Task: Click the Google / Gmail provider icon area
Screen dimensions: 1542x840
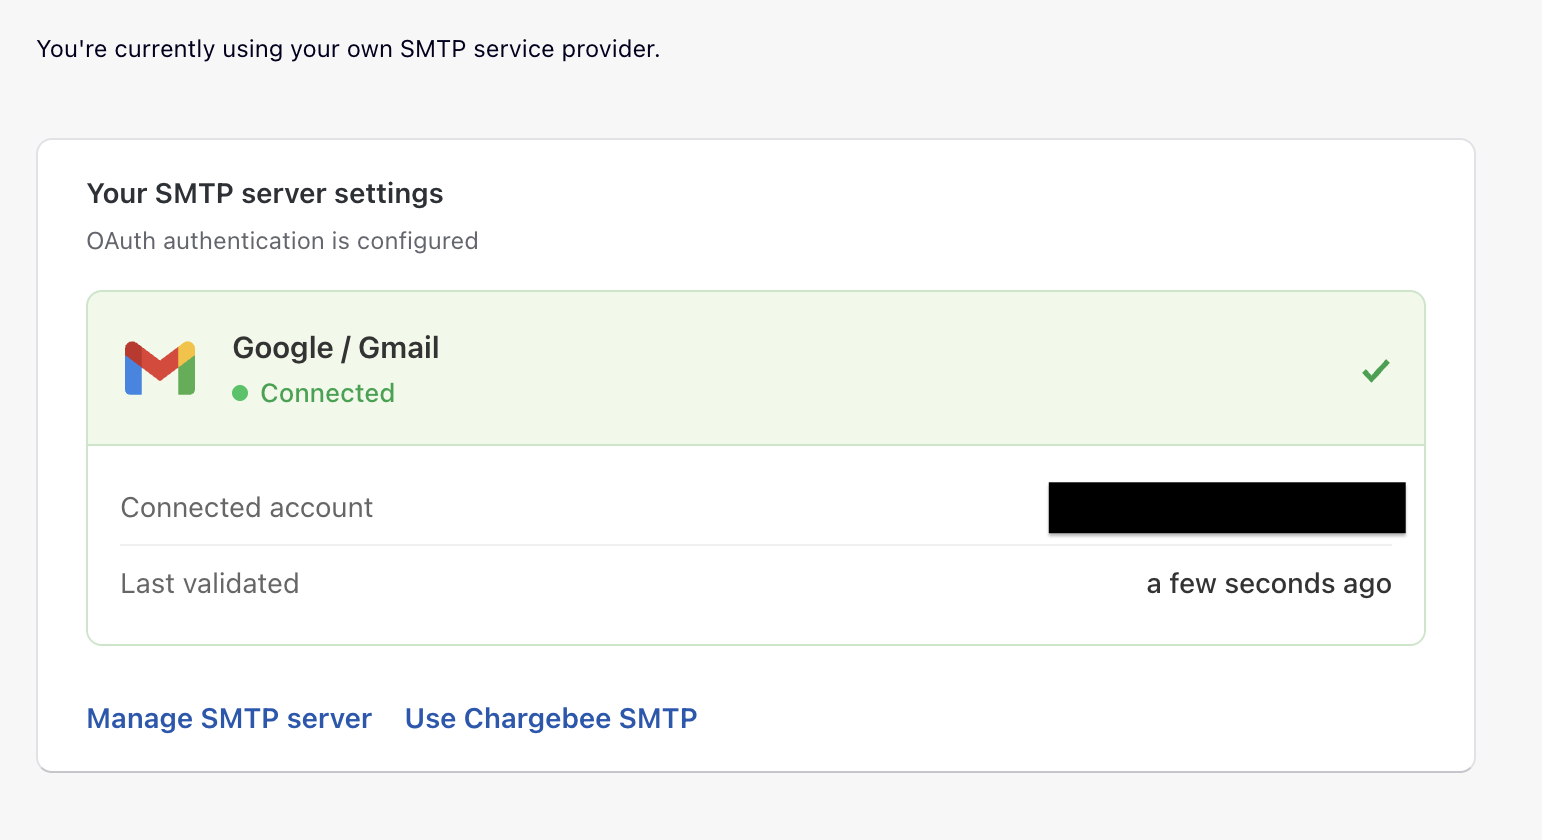Action: [x=159, y=368]
